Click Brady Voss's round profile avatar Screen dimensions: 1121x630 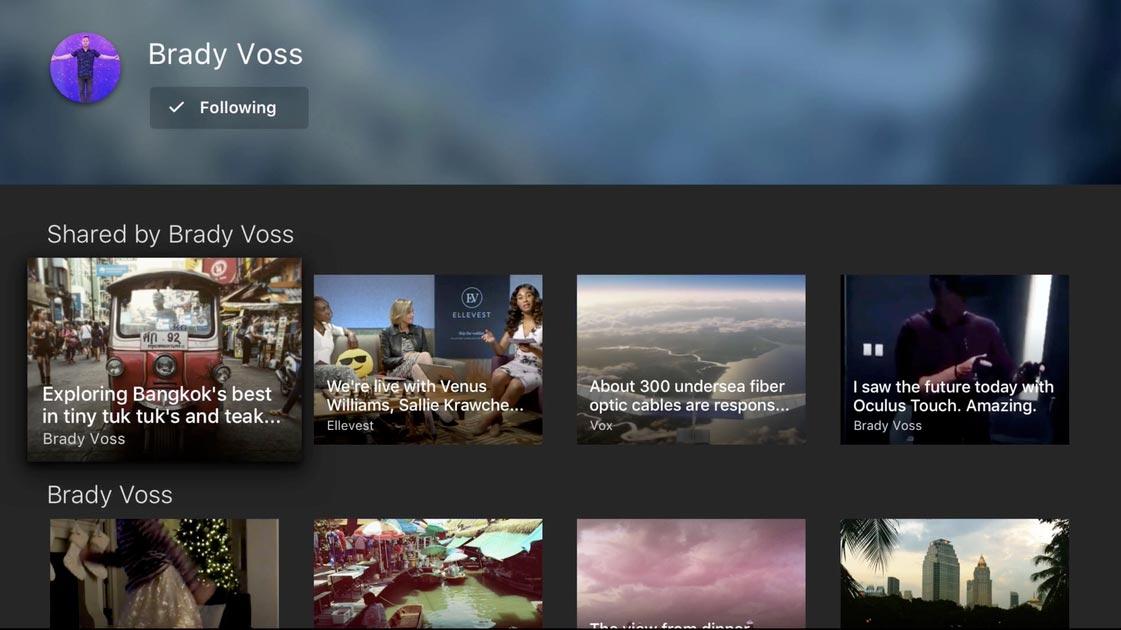click(x=85, y=68)
